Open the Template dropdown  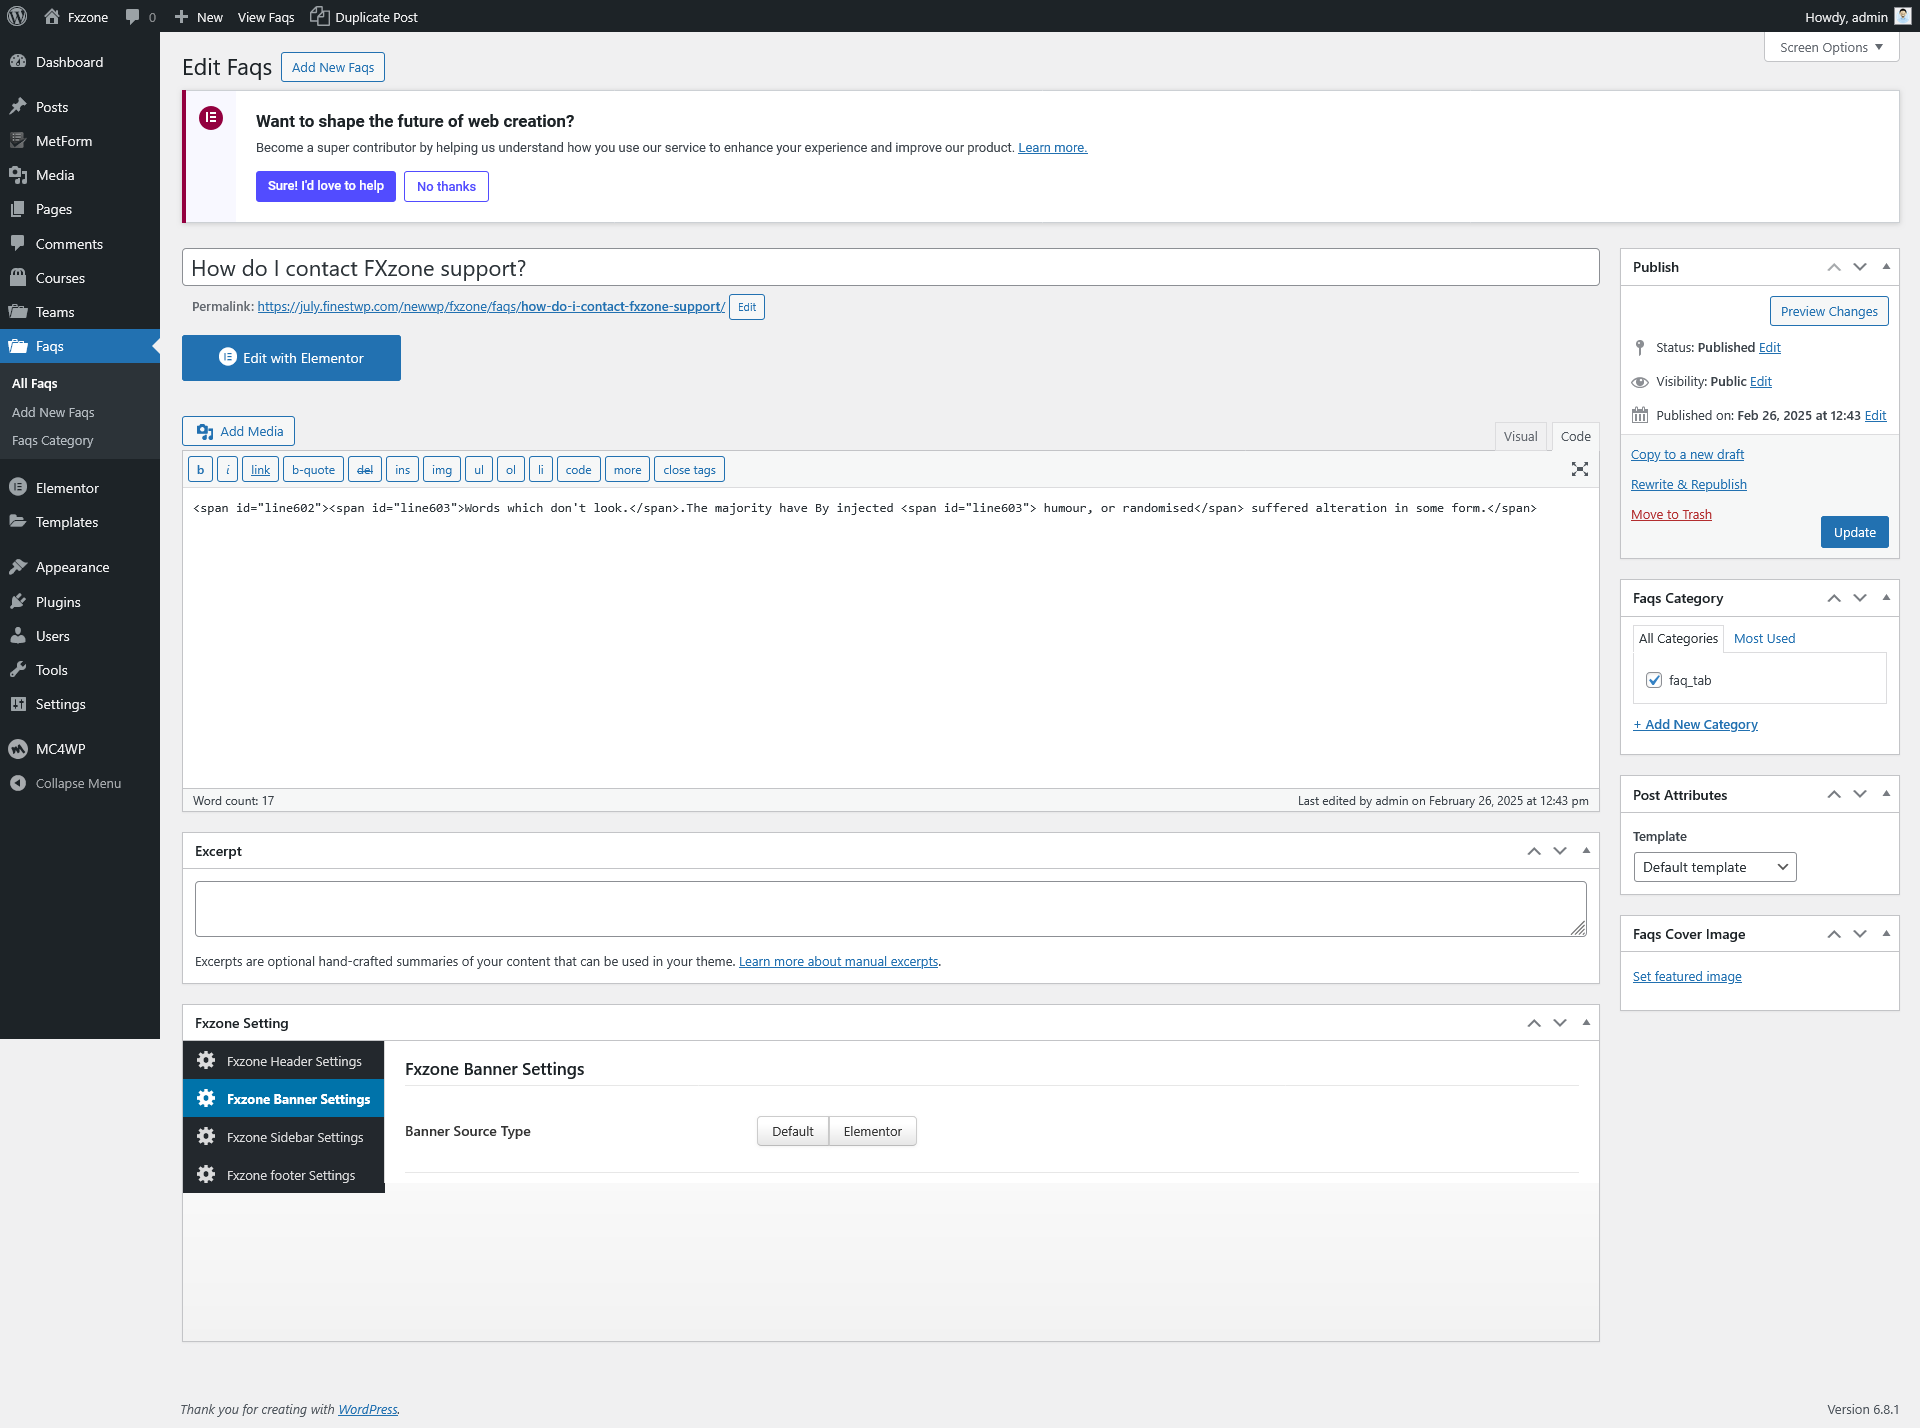(1714, 867)
